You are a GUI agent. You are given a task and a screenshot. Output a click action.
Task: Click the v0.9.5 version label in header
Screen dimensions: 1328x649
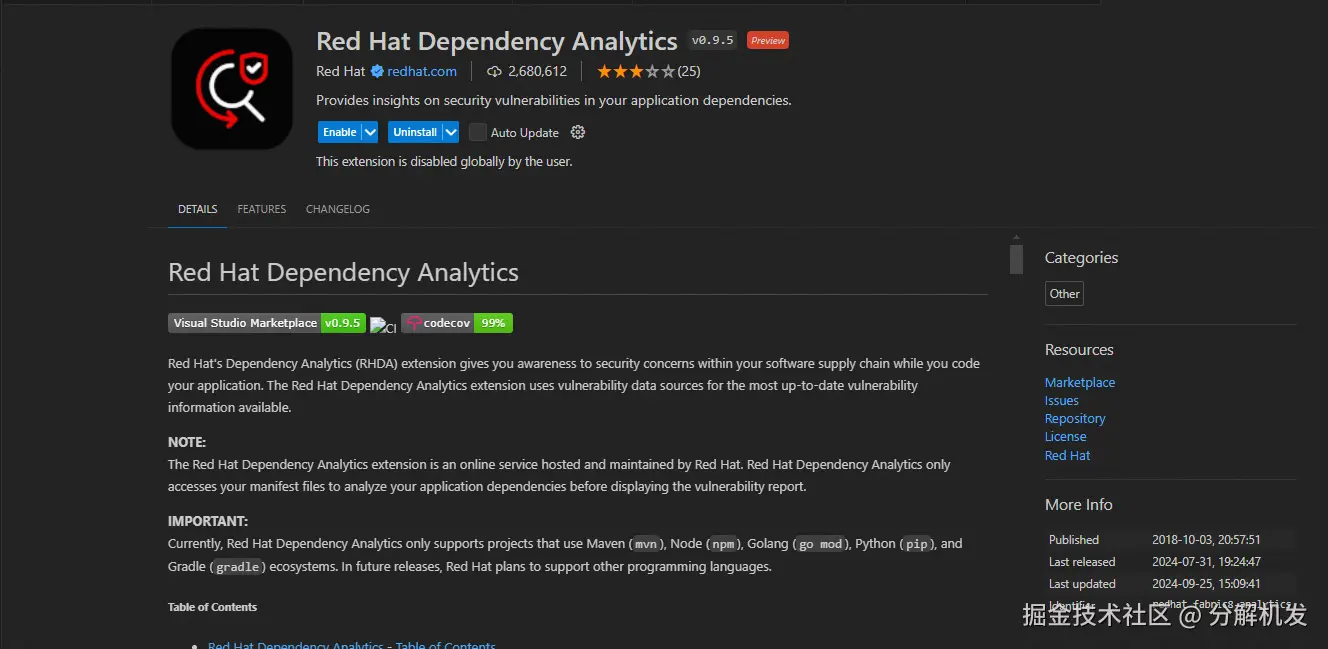(x=712, y=40)
